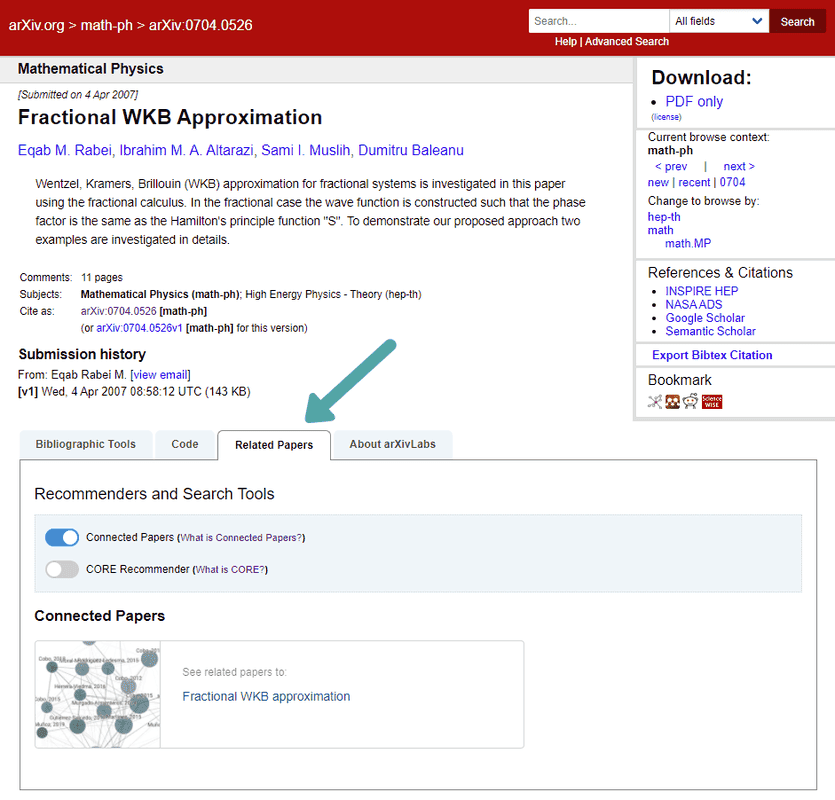The width and height of the screenshot is (835, 800).
Task: Open recent listings link
Action: (694, 183)
